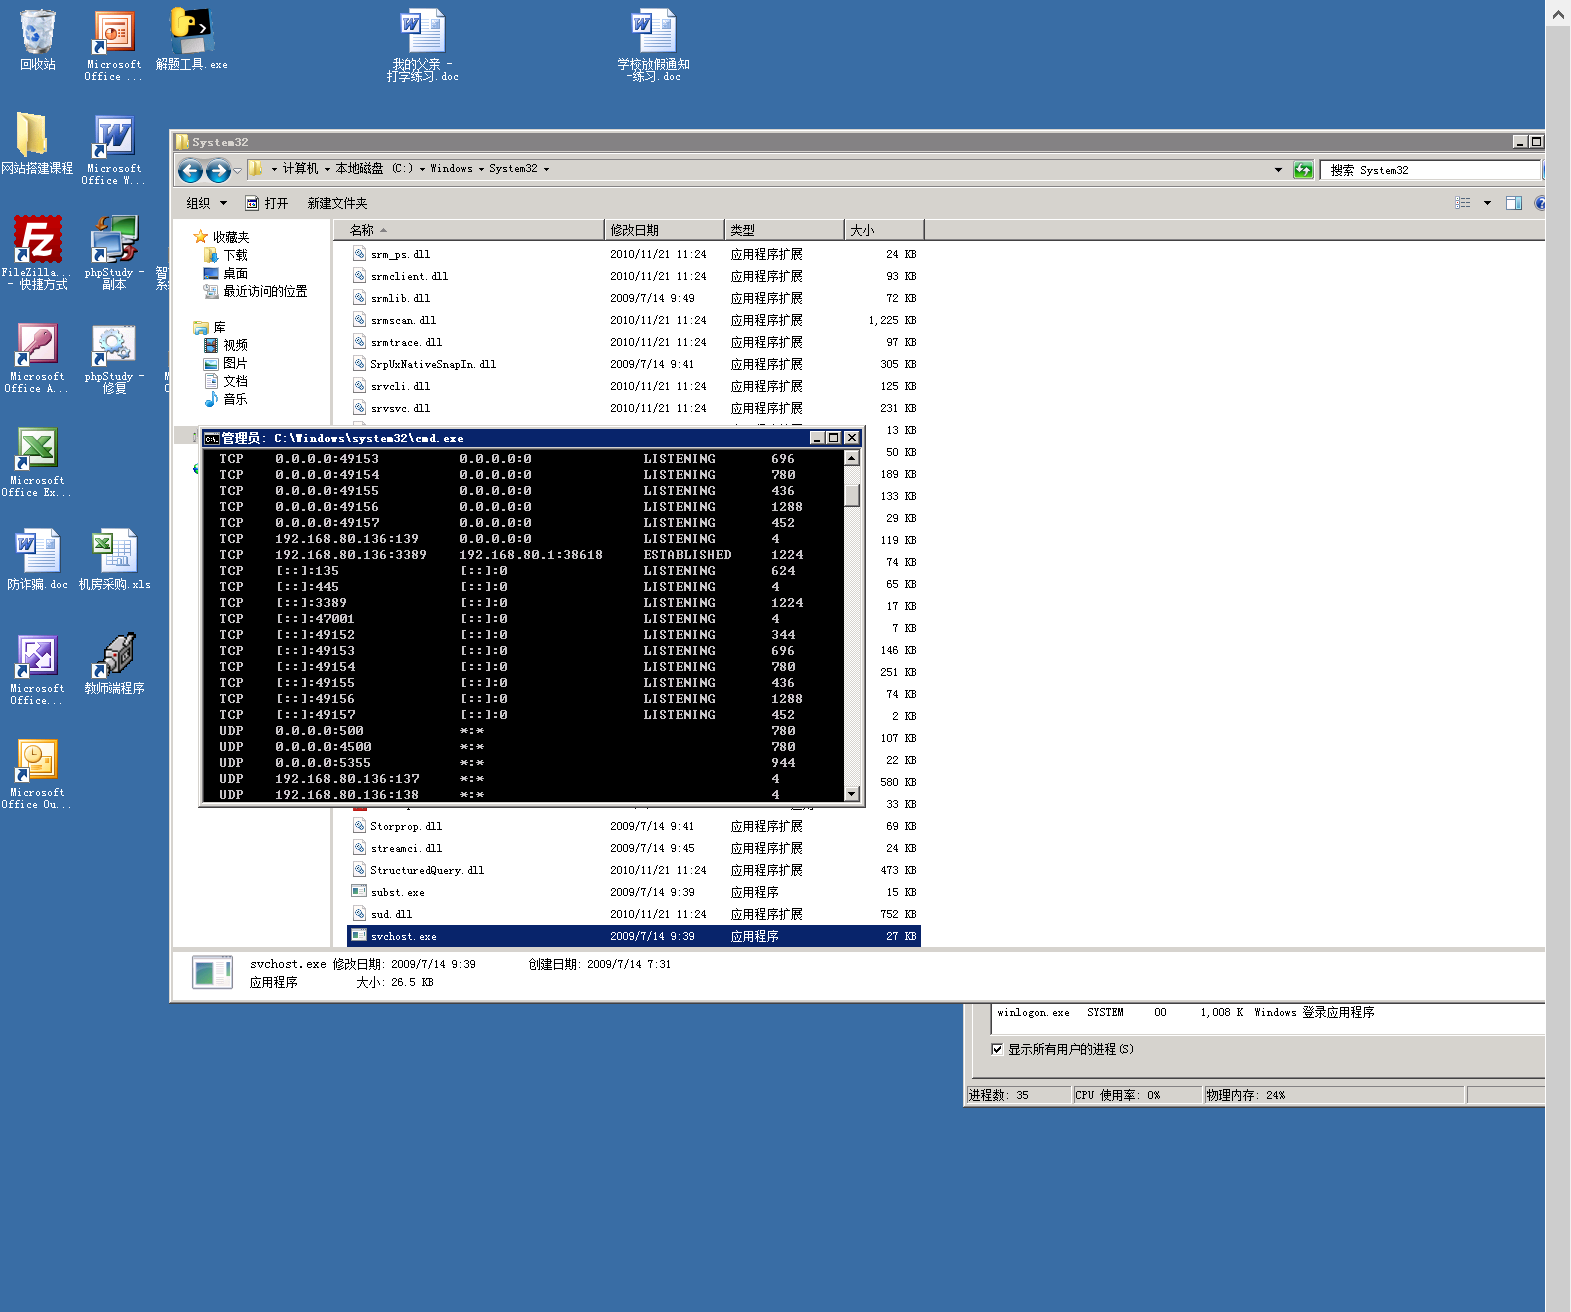Viewport: 1571px width, 1312px height.
Task: Go back in System32 explorer
Action: pos(190,170)
